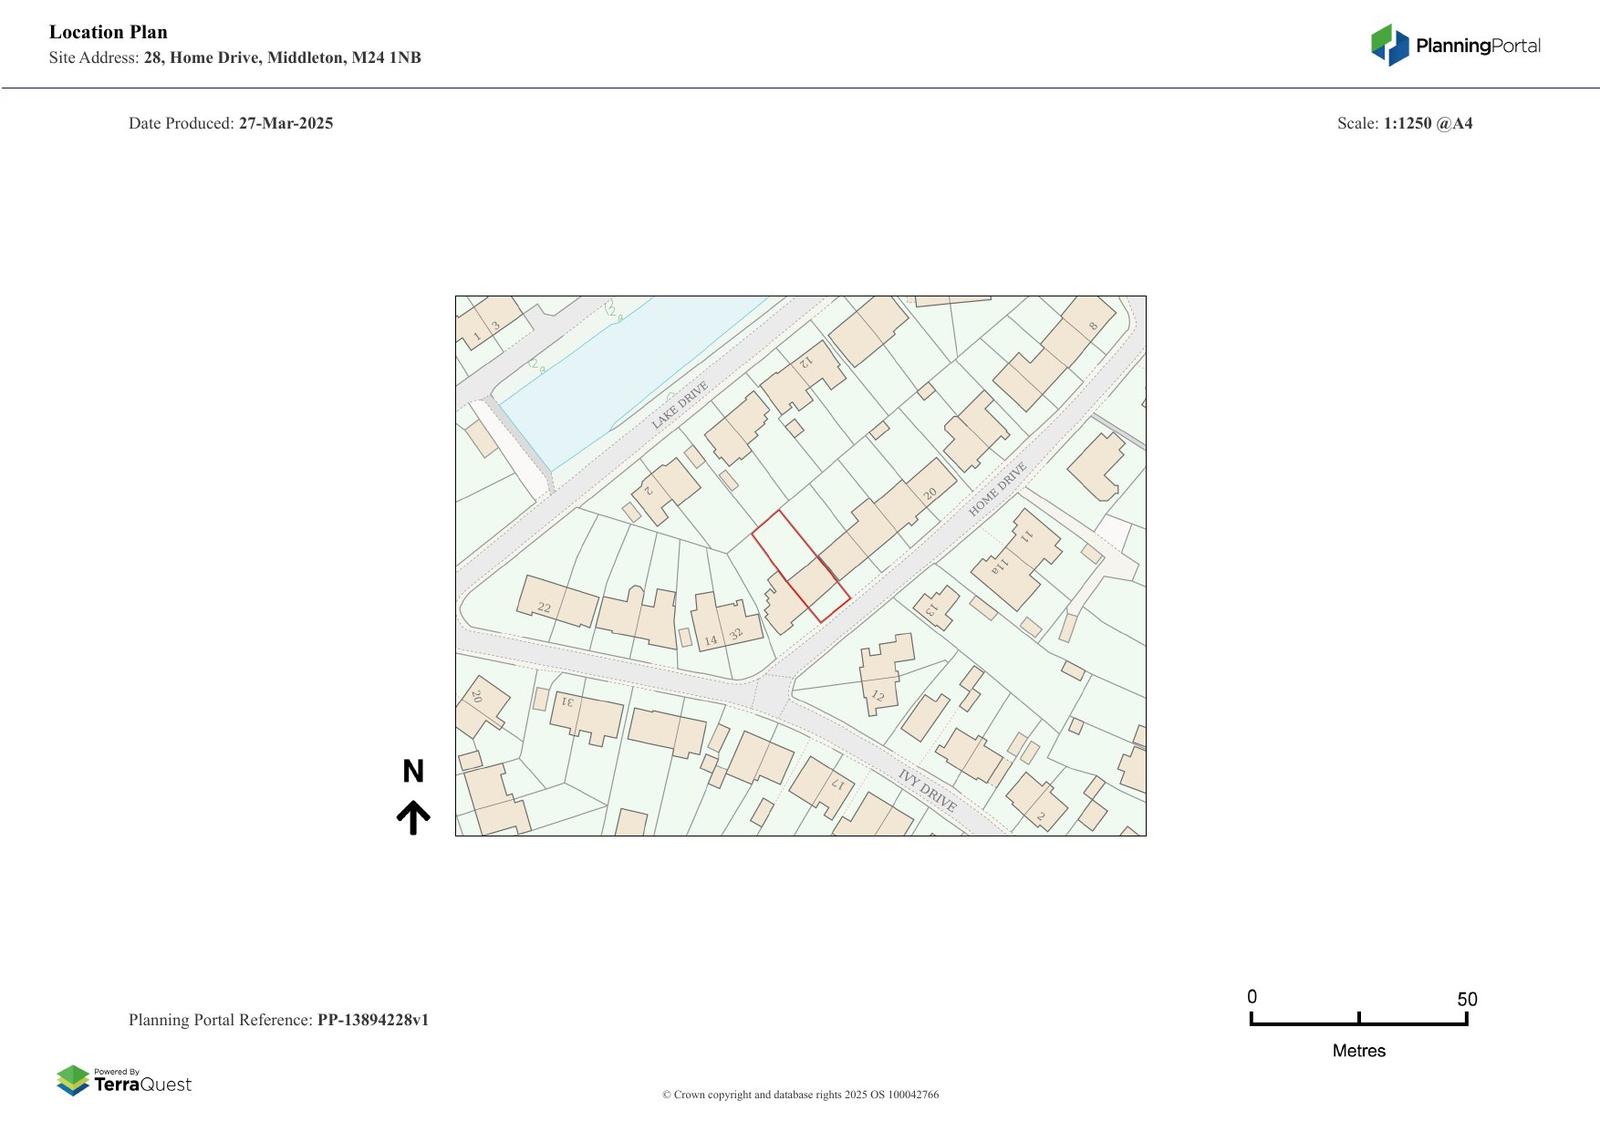The height and width of the screenshot is (1132, 1600).
Task: Click the Planning Portal cube logo icon
Action: click(x=1389, y=45)
